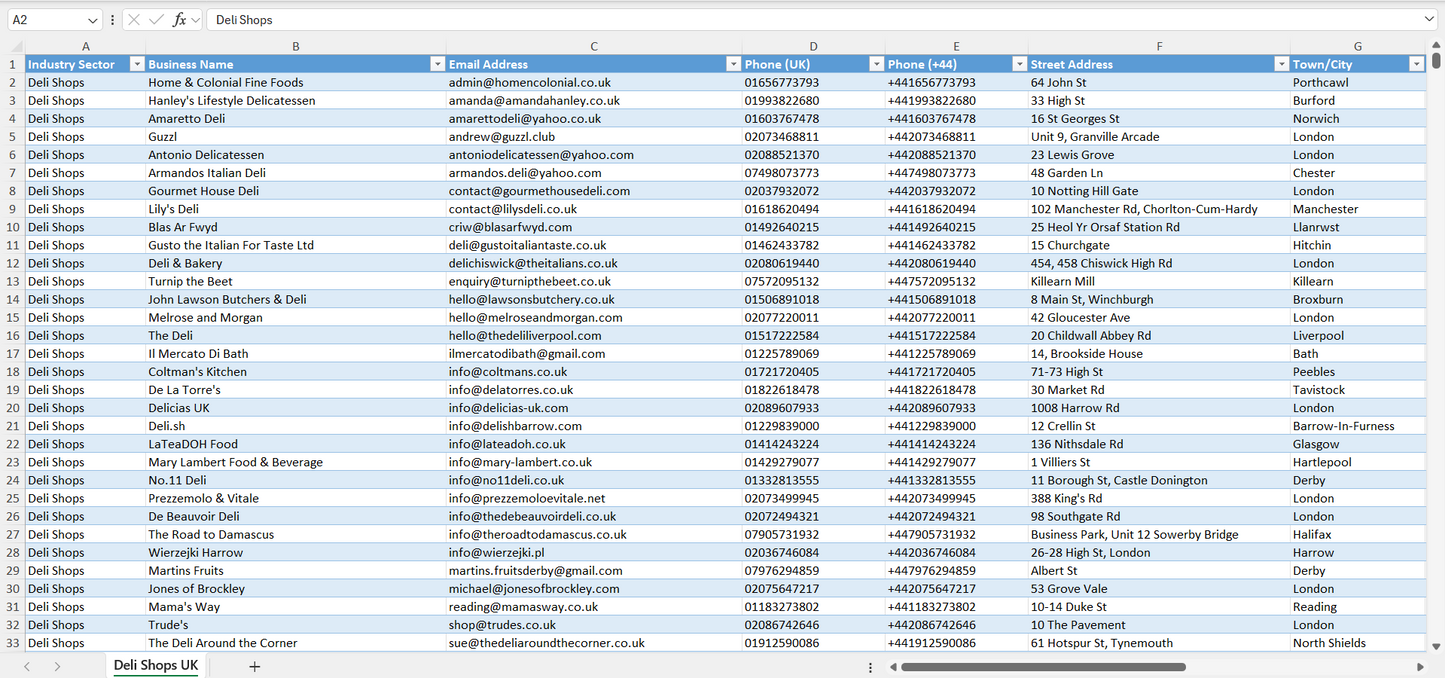
Task: Add a new sheet with plus icon
Action: [x=254, y=666]
